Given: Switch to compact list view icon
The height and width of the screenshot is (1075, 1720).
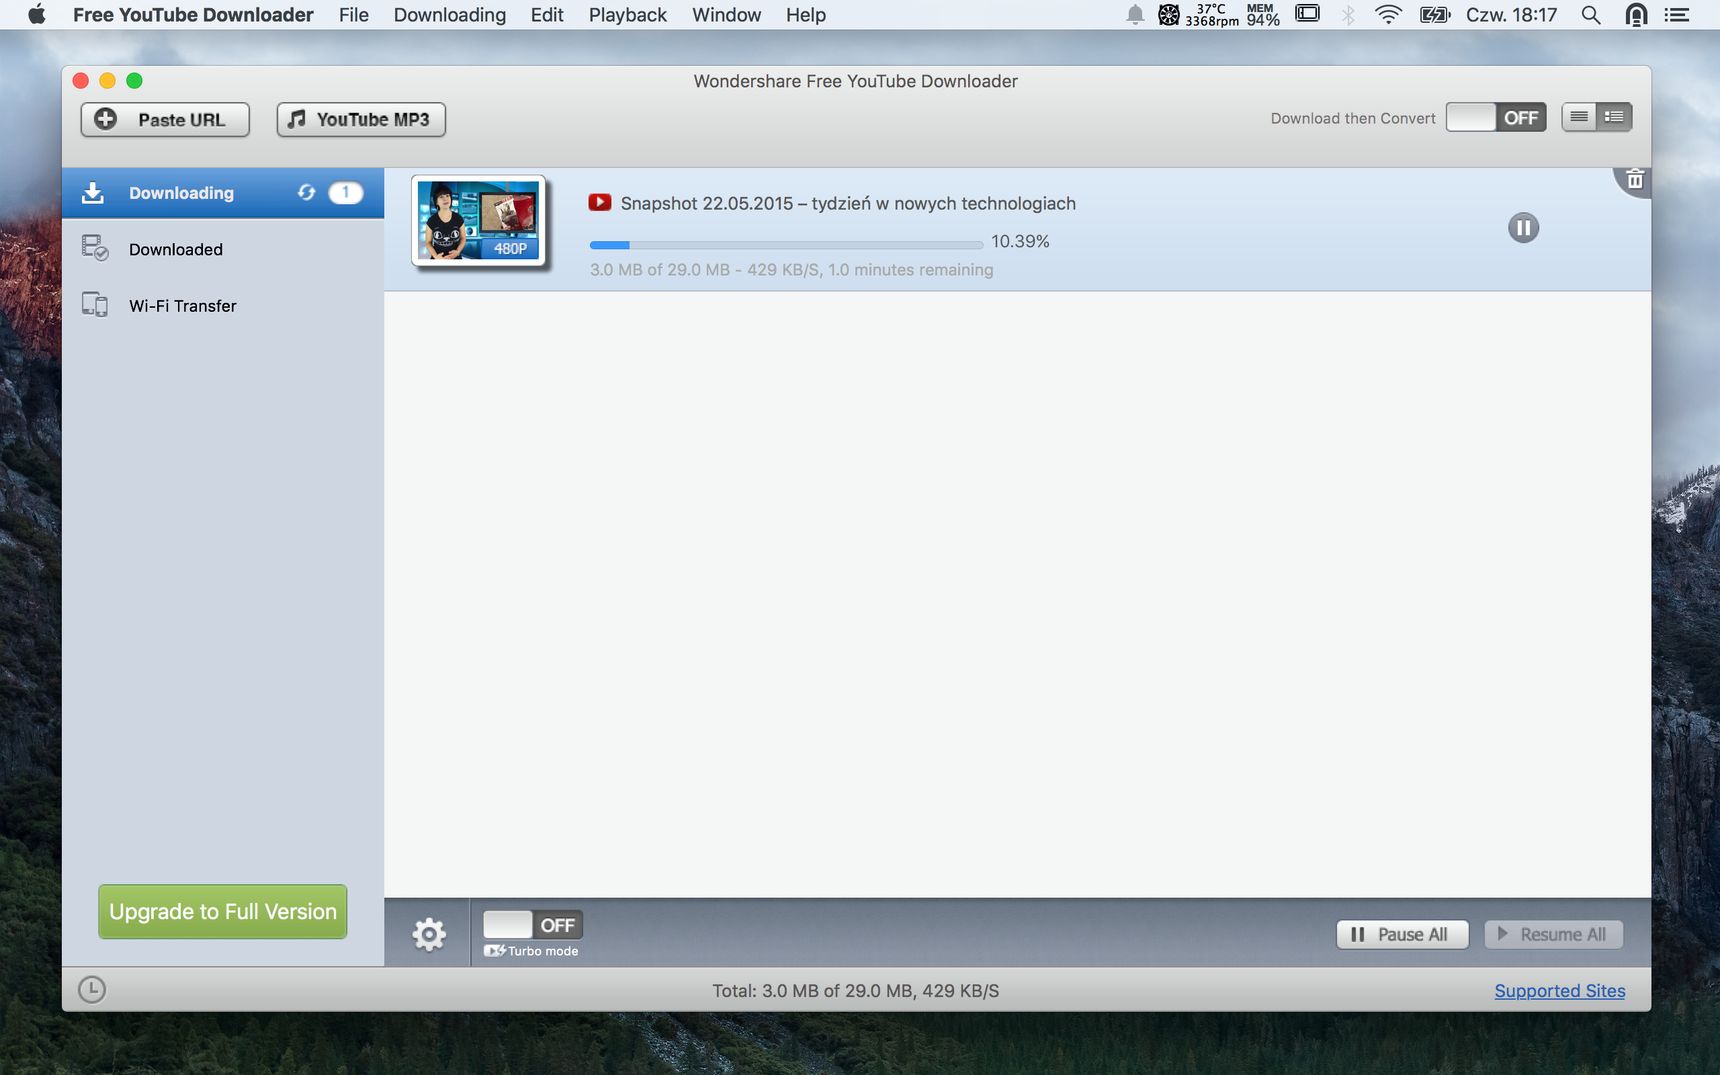Looking at the screenshot, I should click(x=1579, y=117).
